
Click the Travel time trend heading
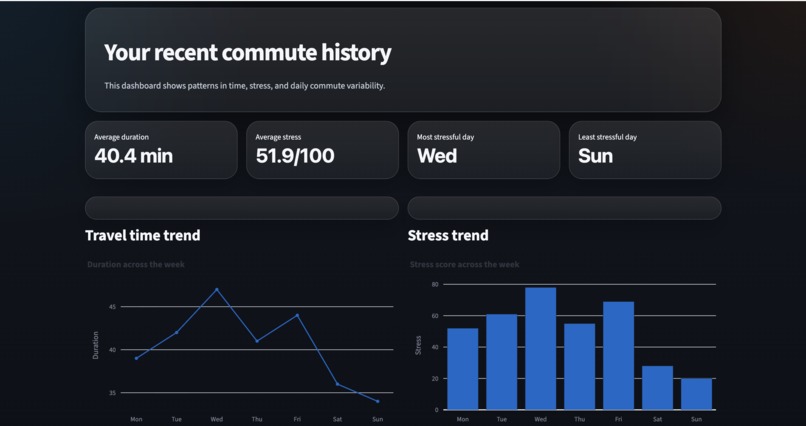(143, 235)
